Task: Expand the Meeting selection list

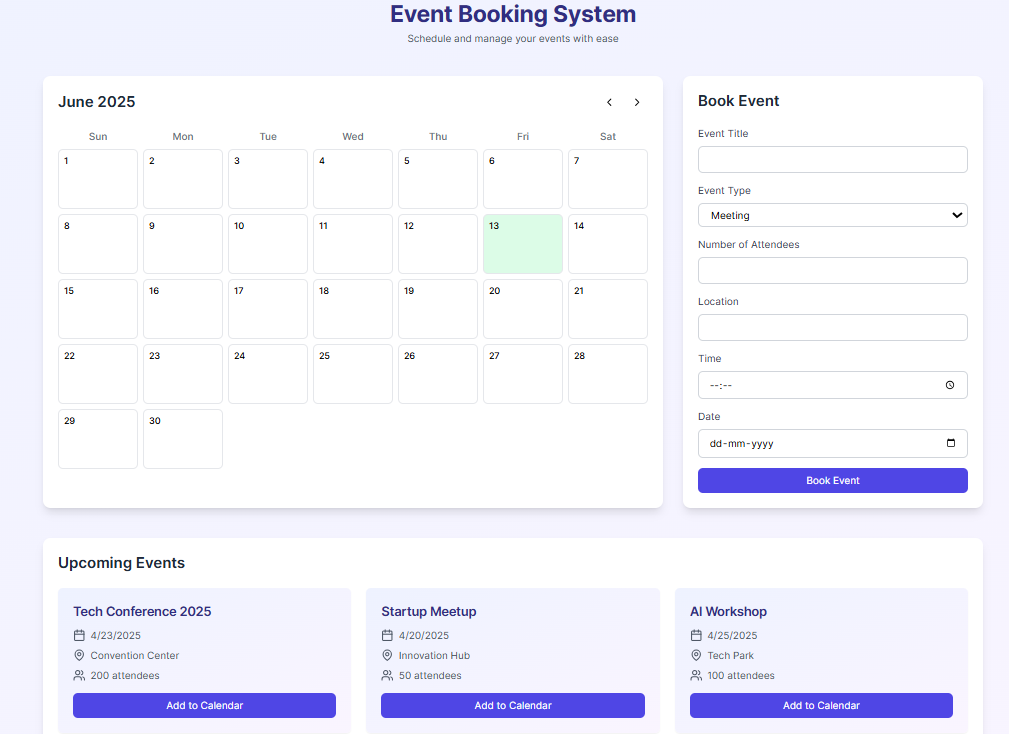Action: pyautogui.click(x=832, y=215)
